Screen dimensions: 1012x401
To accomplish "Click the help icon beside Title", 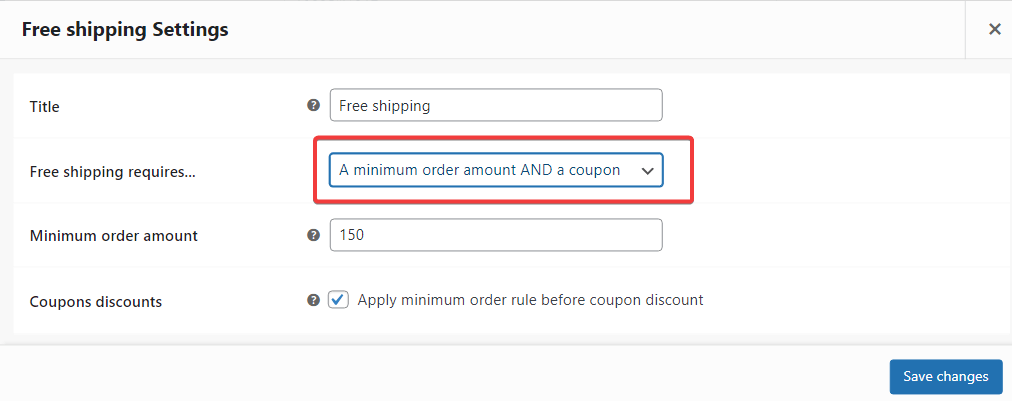I will pos(314,105).
